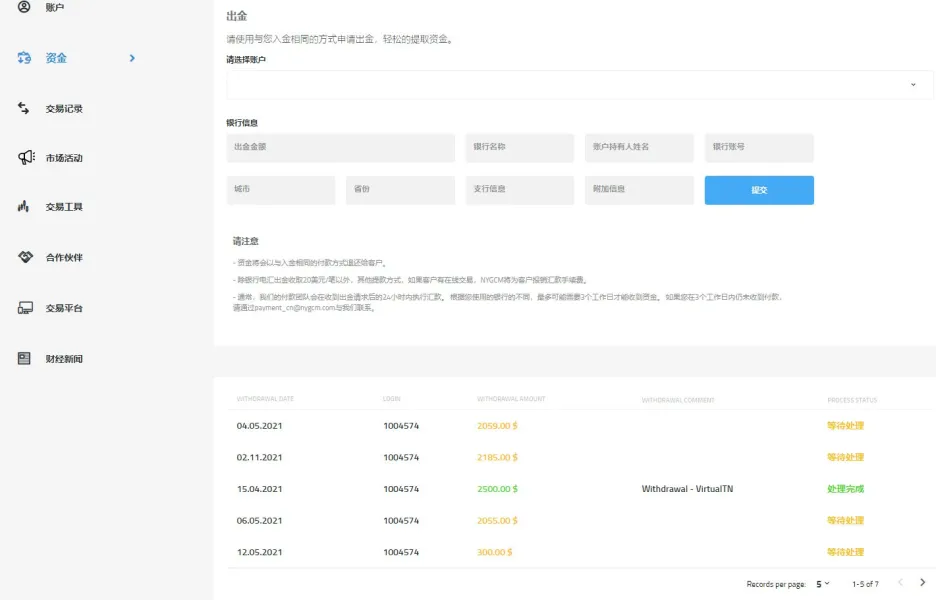The image size is (936, 600).
Task: Click the 交易平台 computer icon
Action: pyautogui.click(x=25, y=308)
